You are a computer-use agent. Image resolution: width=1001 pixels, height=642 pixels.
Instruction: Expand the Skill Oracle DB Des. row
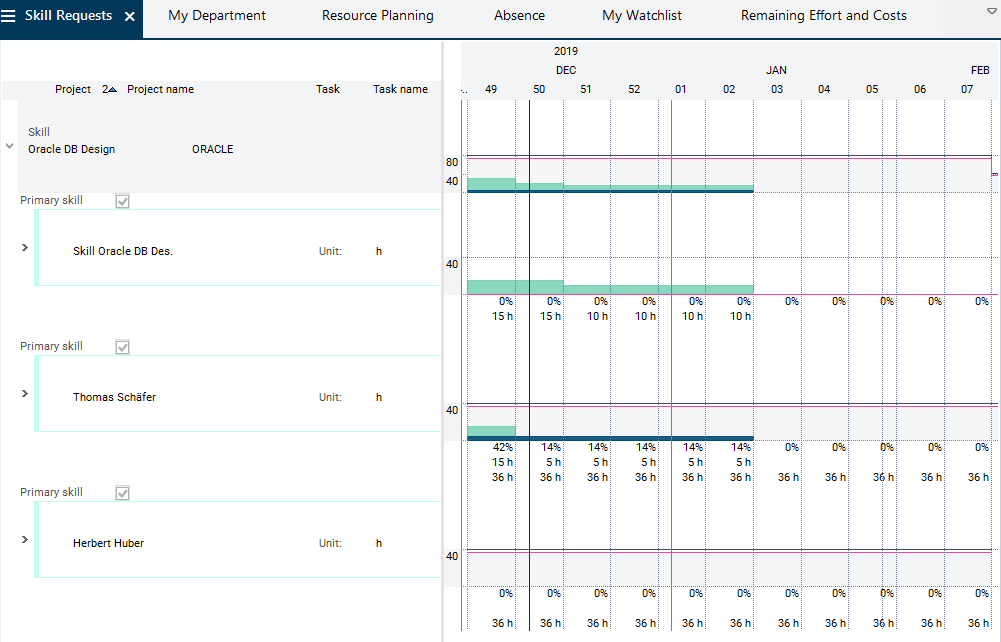click(25, 247)
